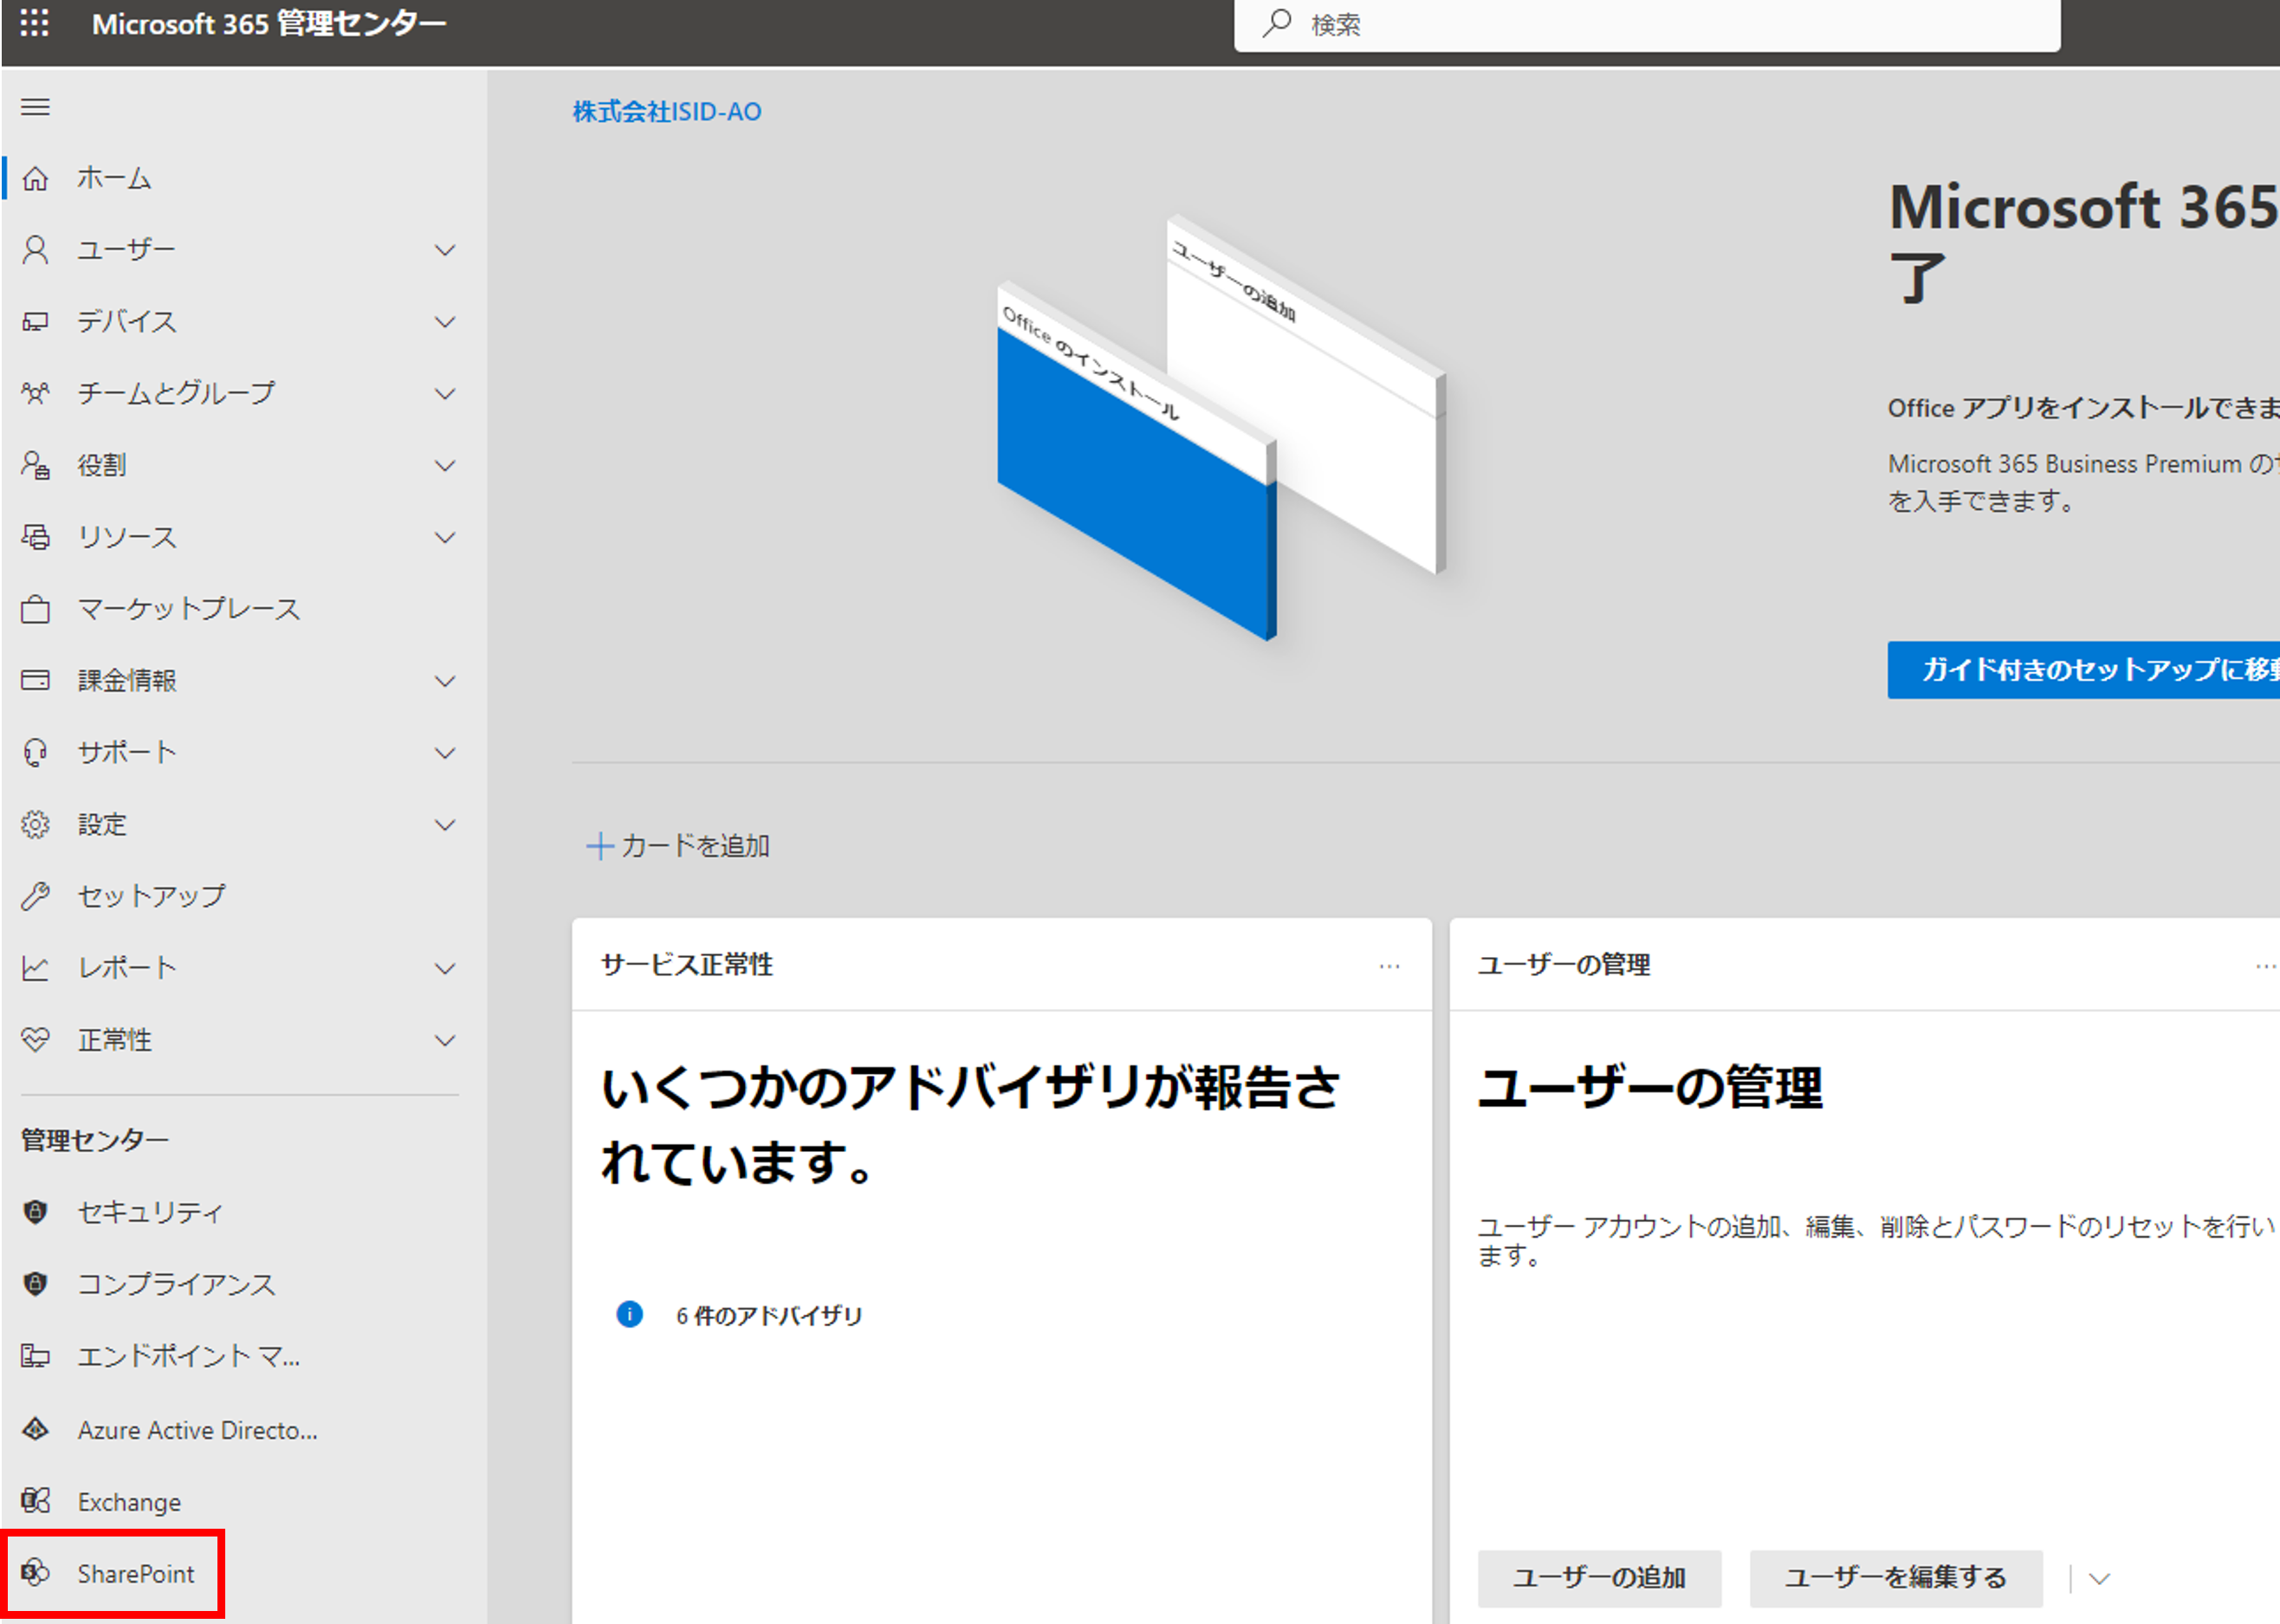The image size is (2280, 1624).
Task: Click the Settings gear icon
Action: (35, 824)
